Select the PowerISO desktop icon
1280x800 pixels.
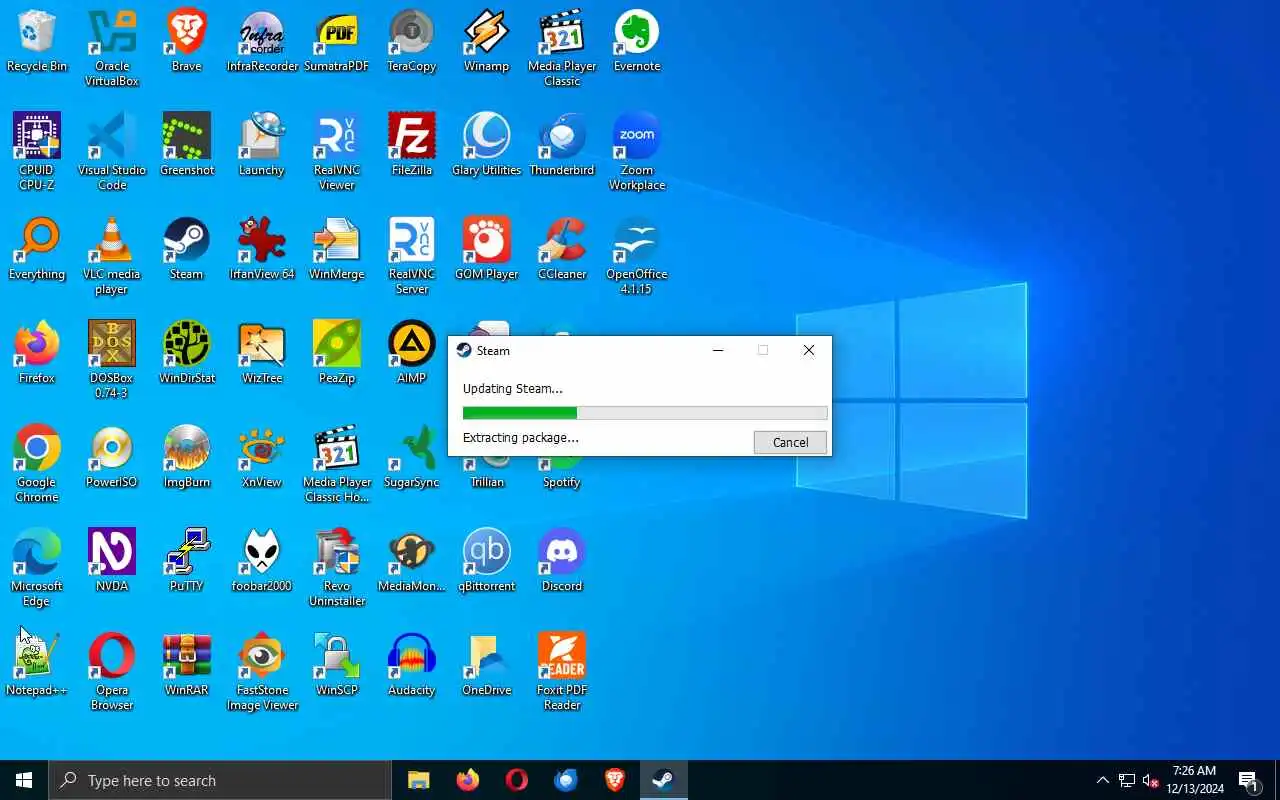[x=112, y=457]
